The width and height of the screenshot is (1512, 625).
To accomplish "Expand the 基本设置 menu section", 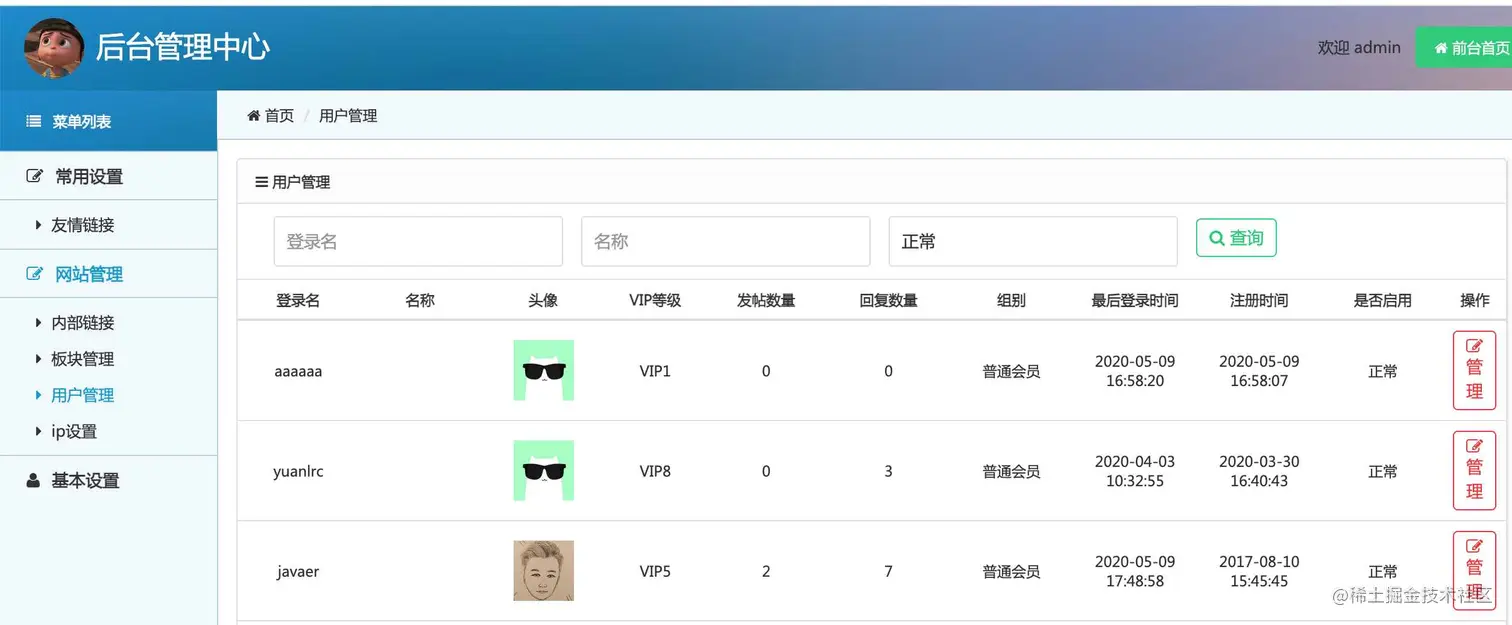I will point(108,481).
